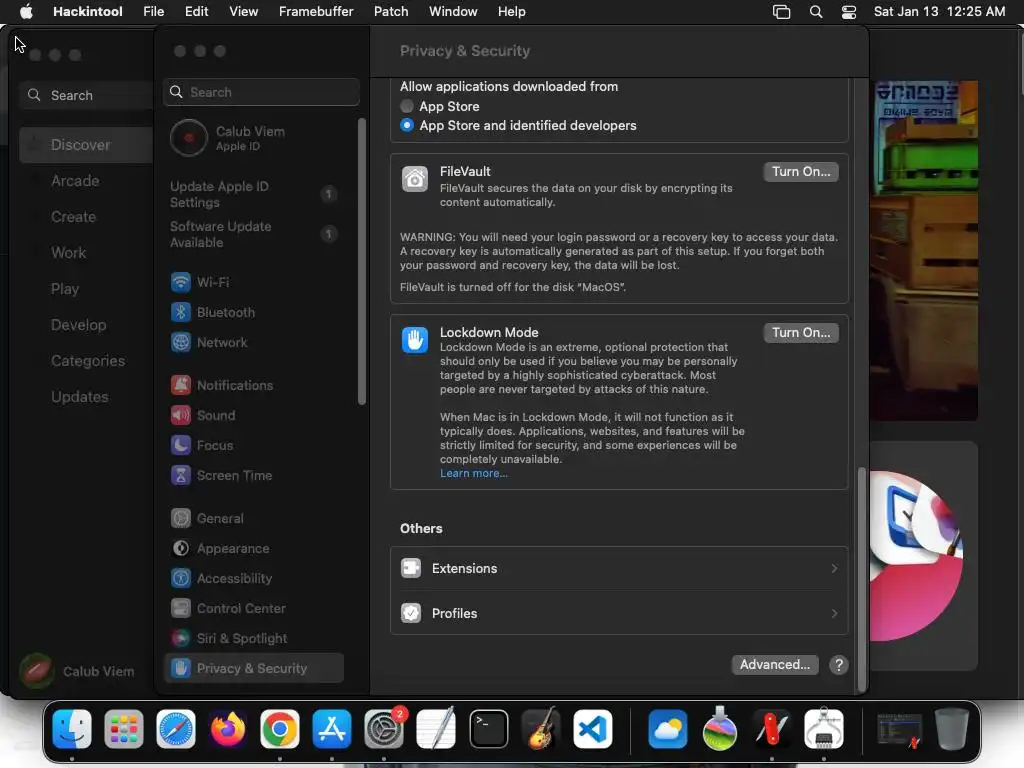Open Appearance icon in sidebar

tap(180, 549)
